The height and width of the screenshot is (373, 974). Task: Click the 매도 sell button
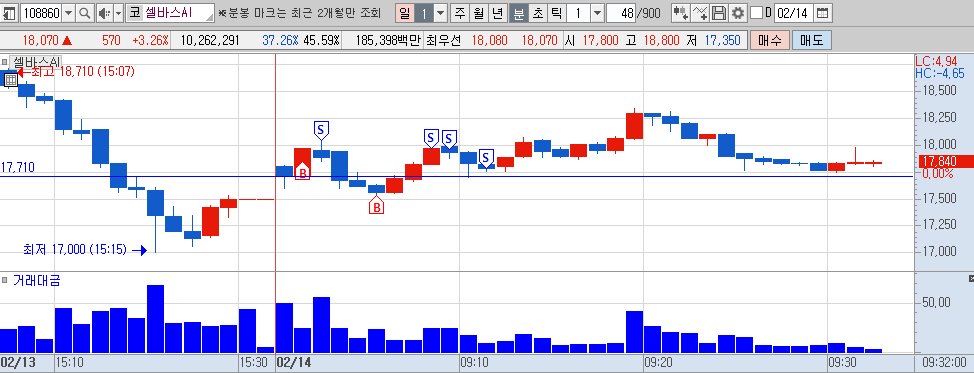(x=811, y=41)
